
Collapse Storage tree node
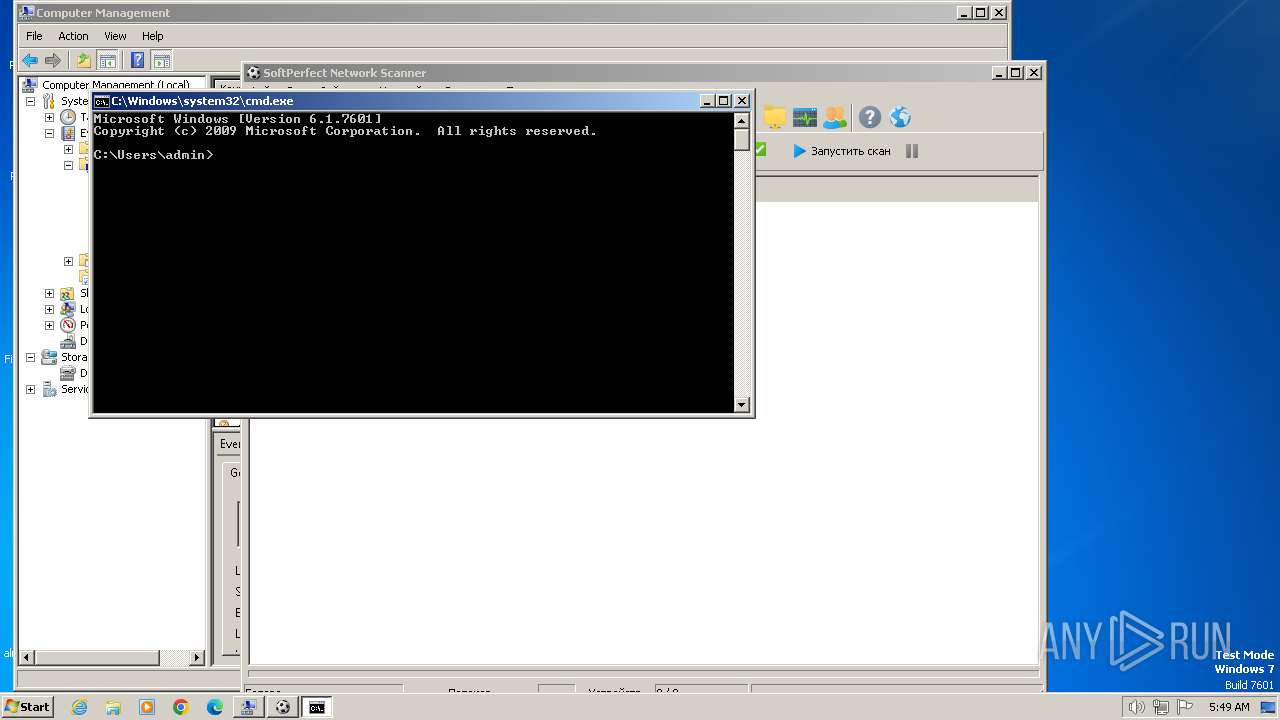click(30, 357)
